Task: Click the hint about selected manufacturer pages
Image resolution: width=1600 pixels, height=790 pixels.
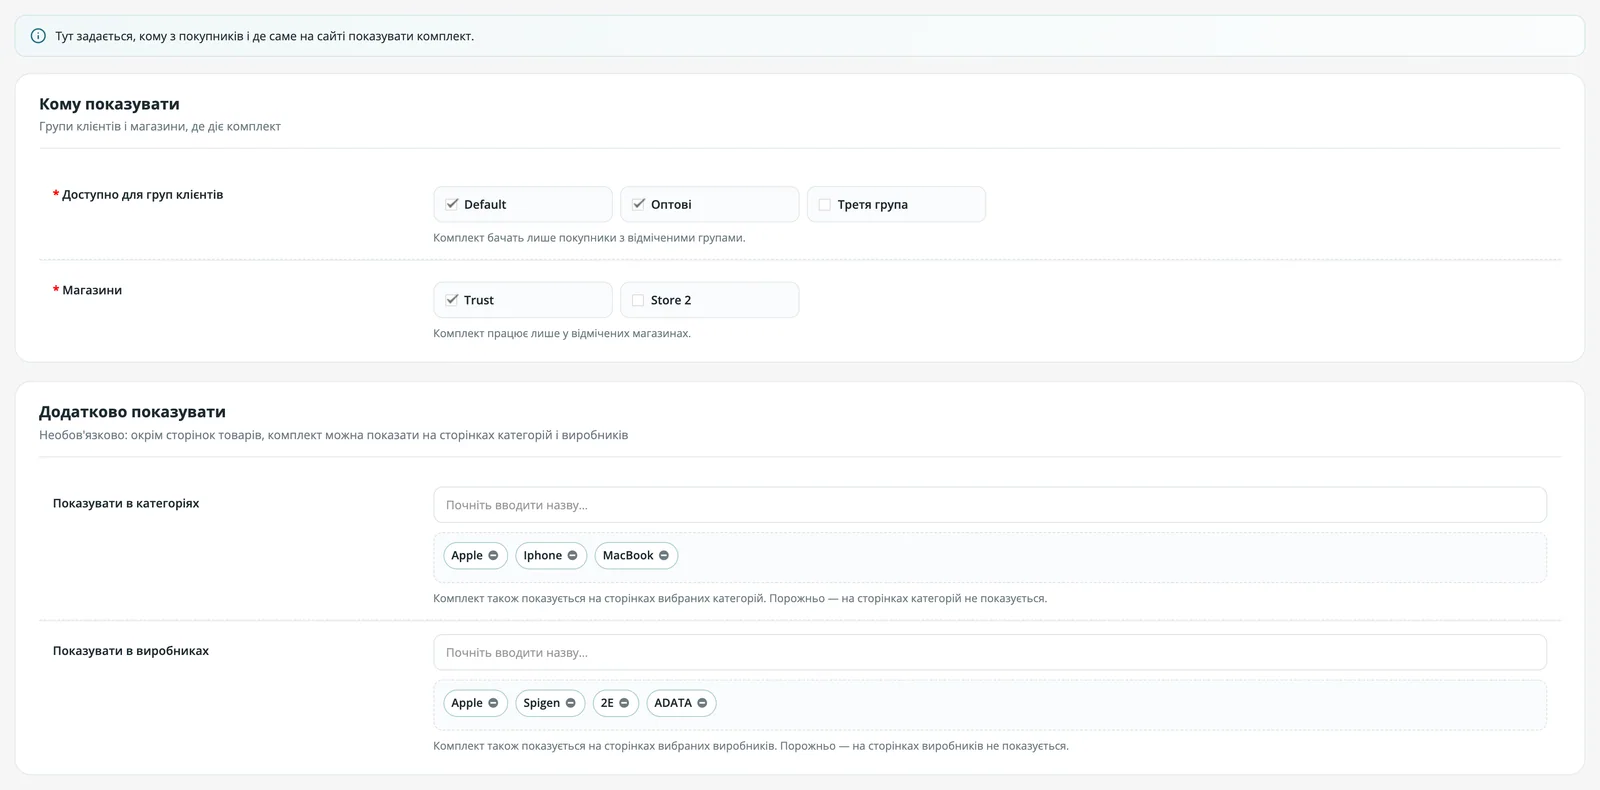Action: point(751,746)
